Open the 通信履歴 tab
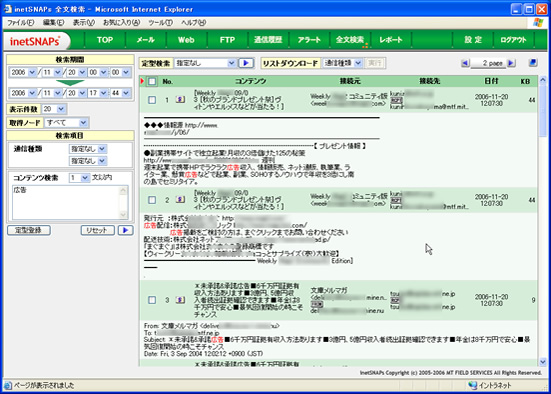Image resolution: width=551 pixels, height=394 pixels. pyautogui.click(x=268, y=40)
